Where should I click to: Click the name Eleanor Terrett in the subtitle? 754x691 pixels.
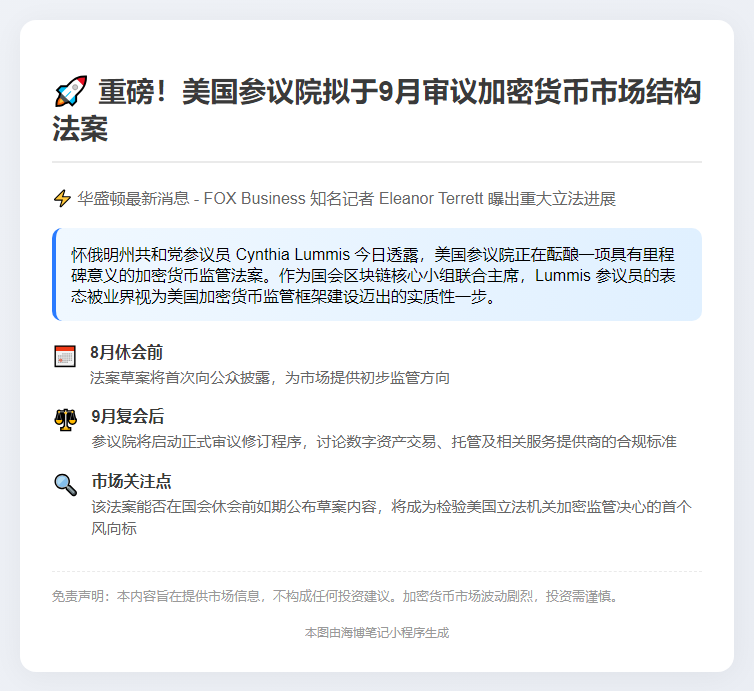click(x=431, y=198)
